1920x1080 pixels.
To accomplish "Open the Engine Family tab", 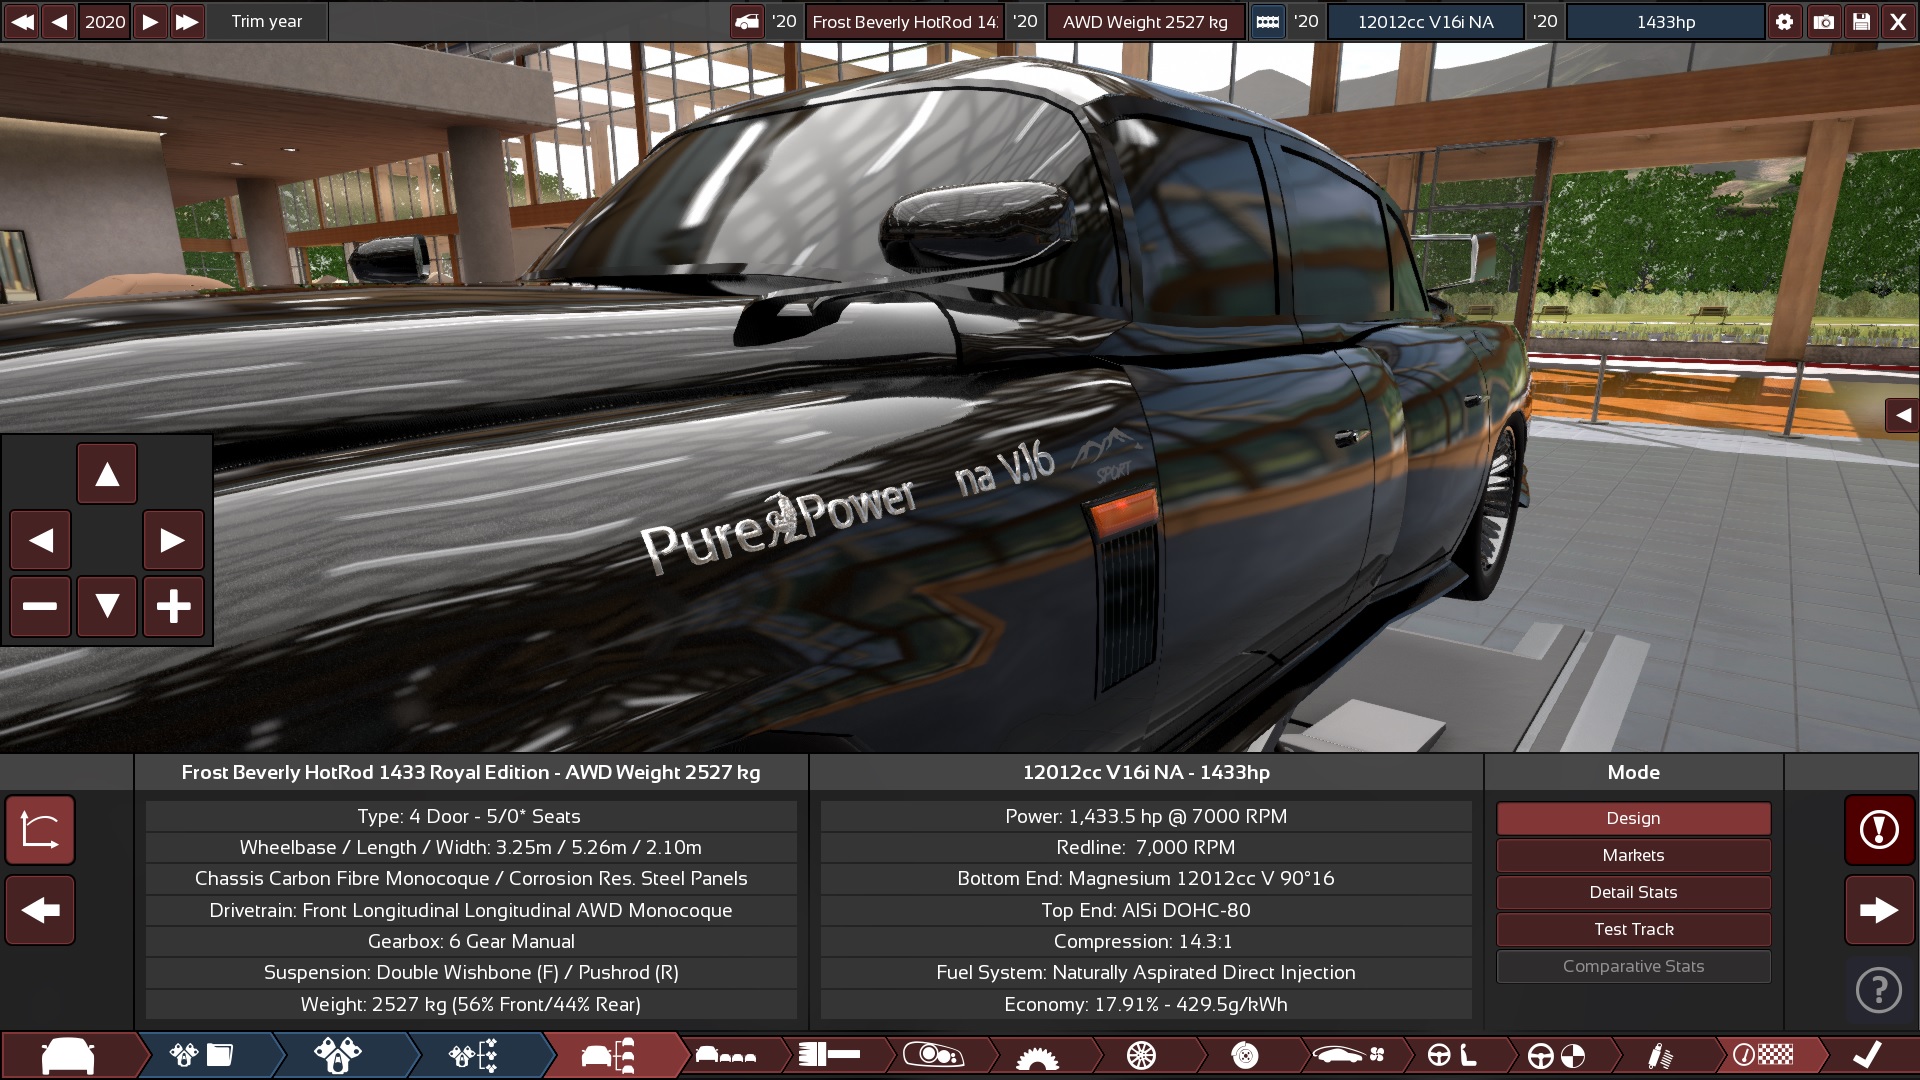I will (x=200, y=1054).
